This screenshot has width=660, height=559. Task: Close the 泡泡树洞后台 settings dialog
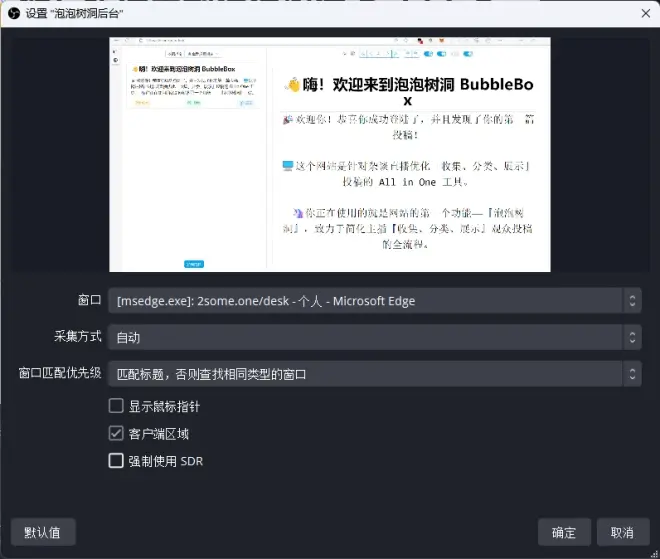pyautogui.click(x=646, y=13)
